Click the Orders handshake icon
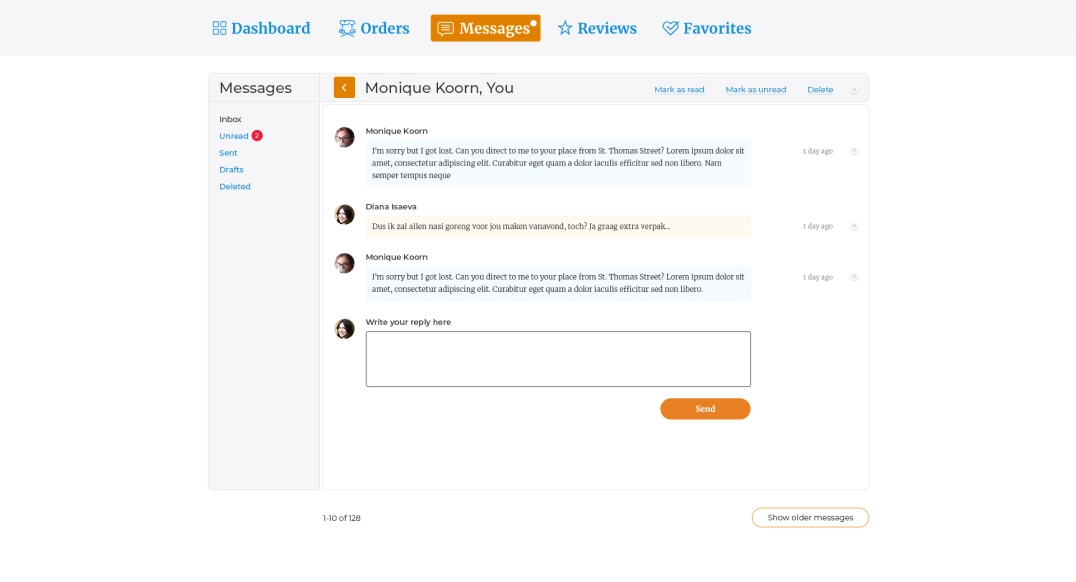The image size is (1076, 582). pos(347,28)
